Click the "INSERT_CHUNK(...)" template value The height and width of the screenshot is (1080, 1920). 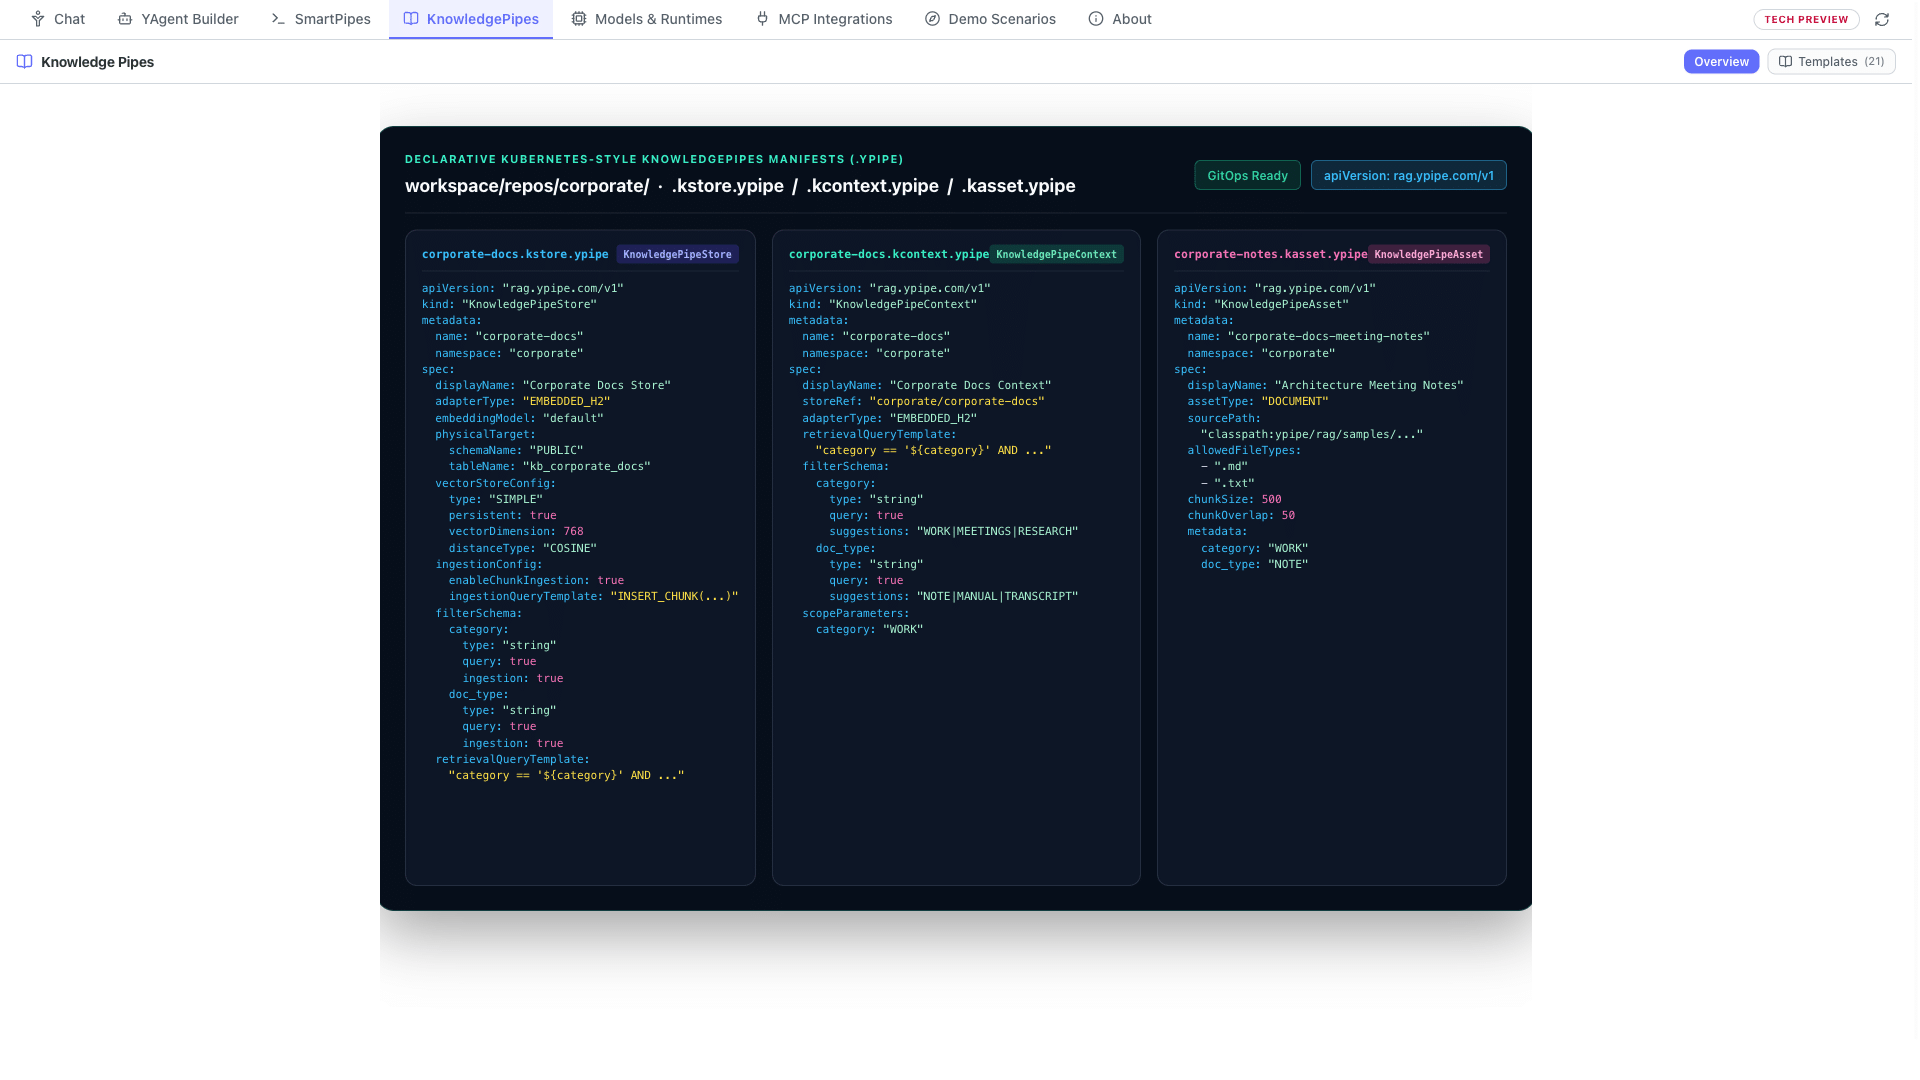(674, 597)
